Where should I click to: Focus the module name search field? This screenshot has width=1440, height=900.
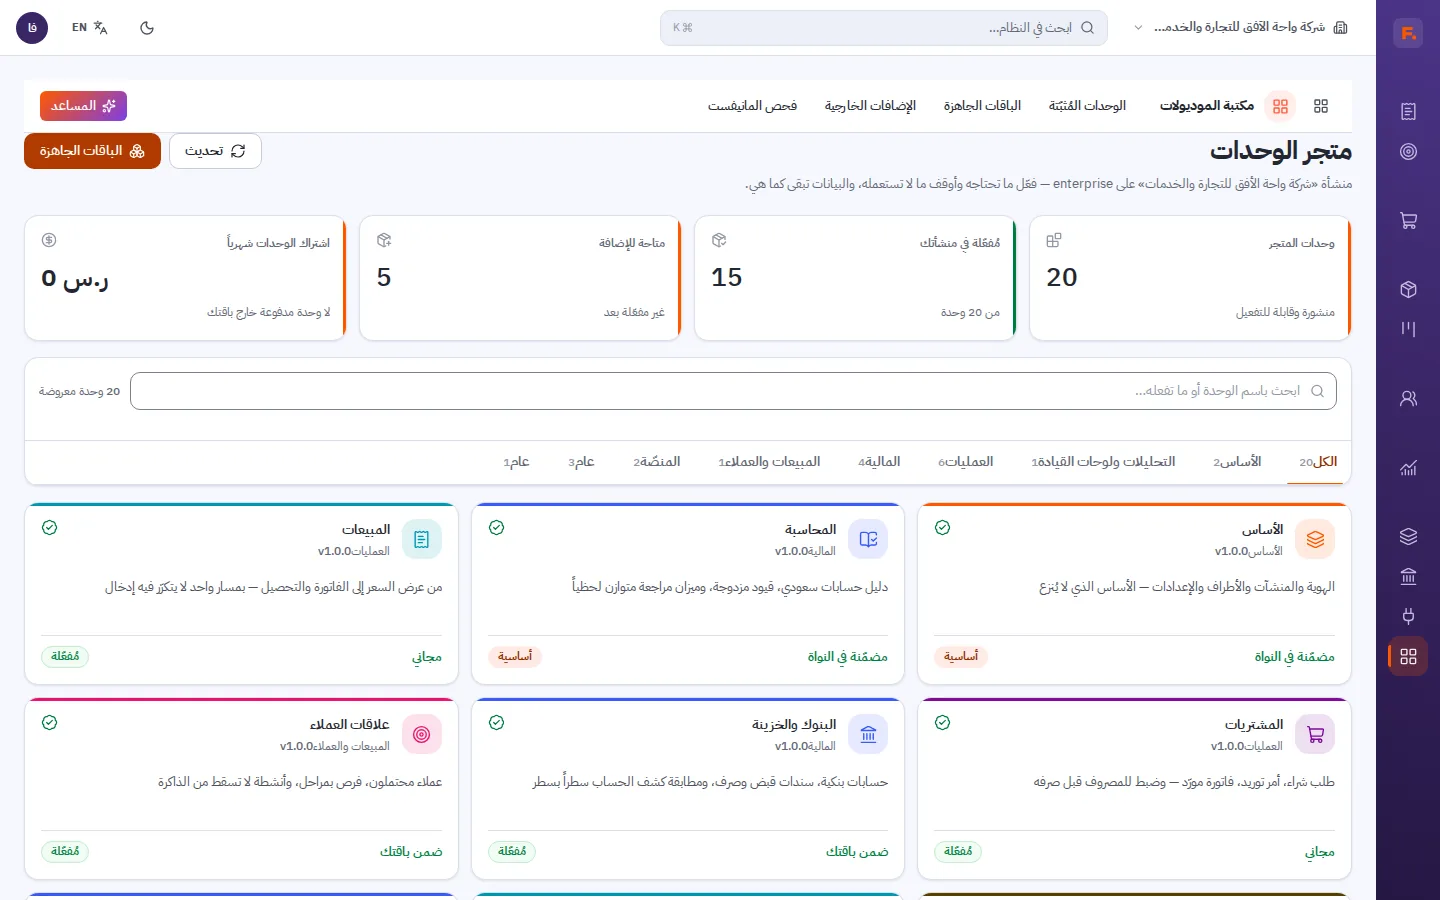click(733, 391)
